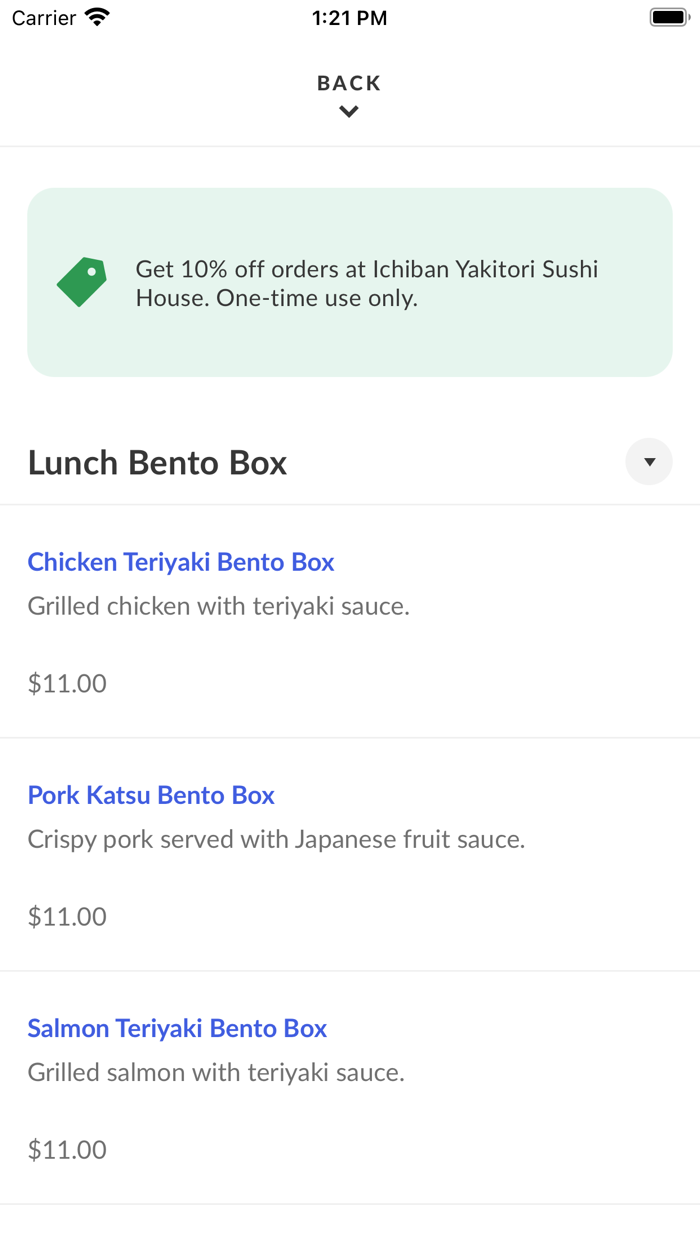Click the Lunch Bento Box heading
Image resolution: width=700 pixels, height=1244 pixels.
coord(157,462)
